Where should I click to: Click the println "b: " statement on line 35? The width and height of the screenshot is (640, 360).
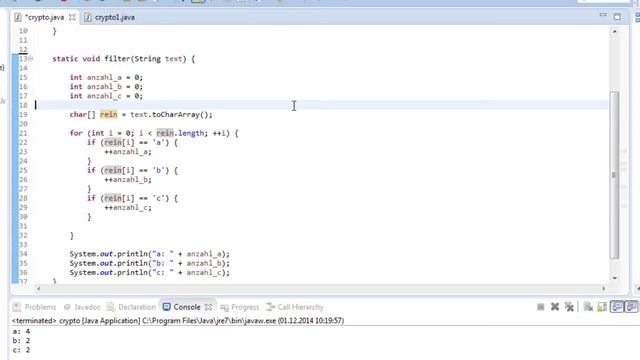150,263
